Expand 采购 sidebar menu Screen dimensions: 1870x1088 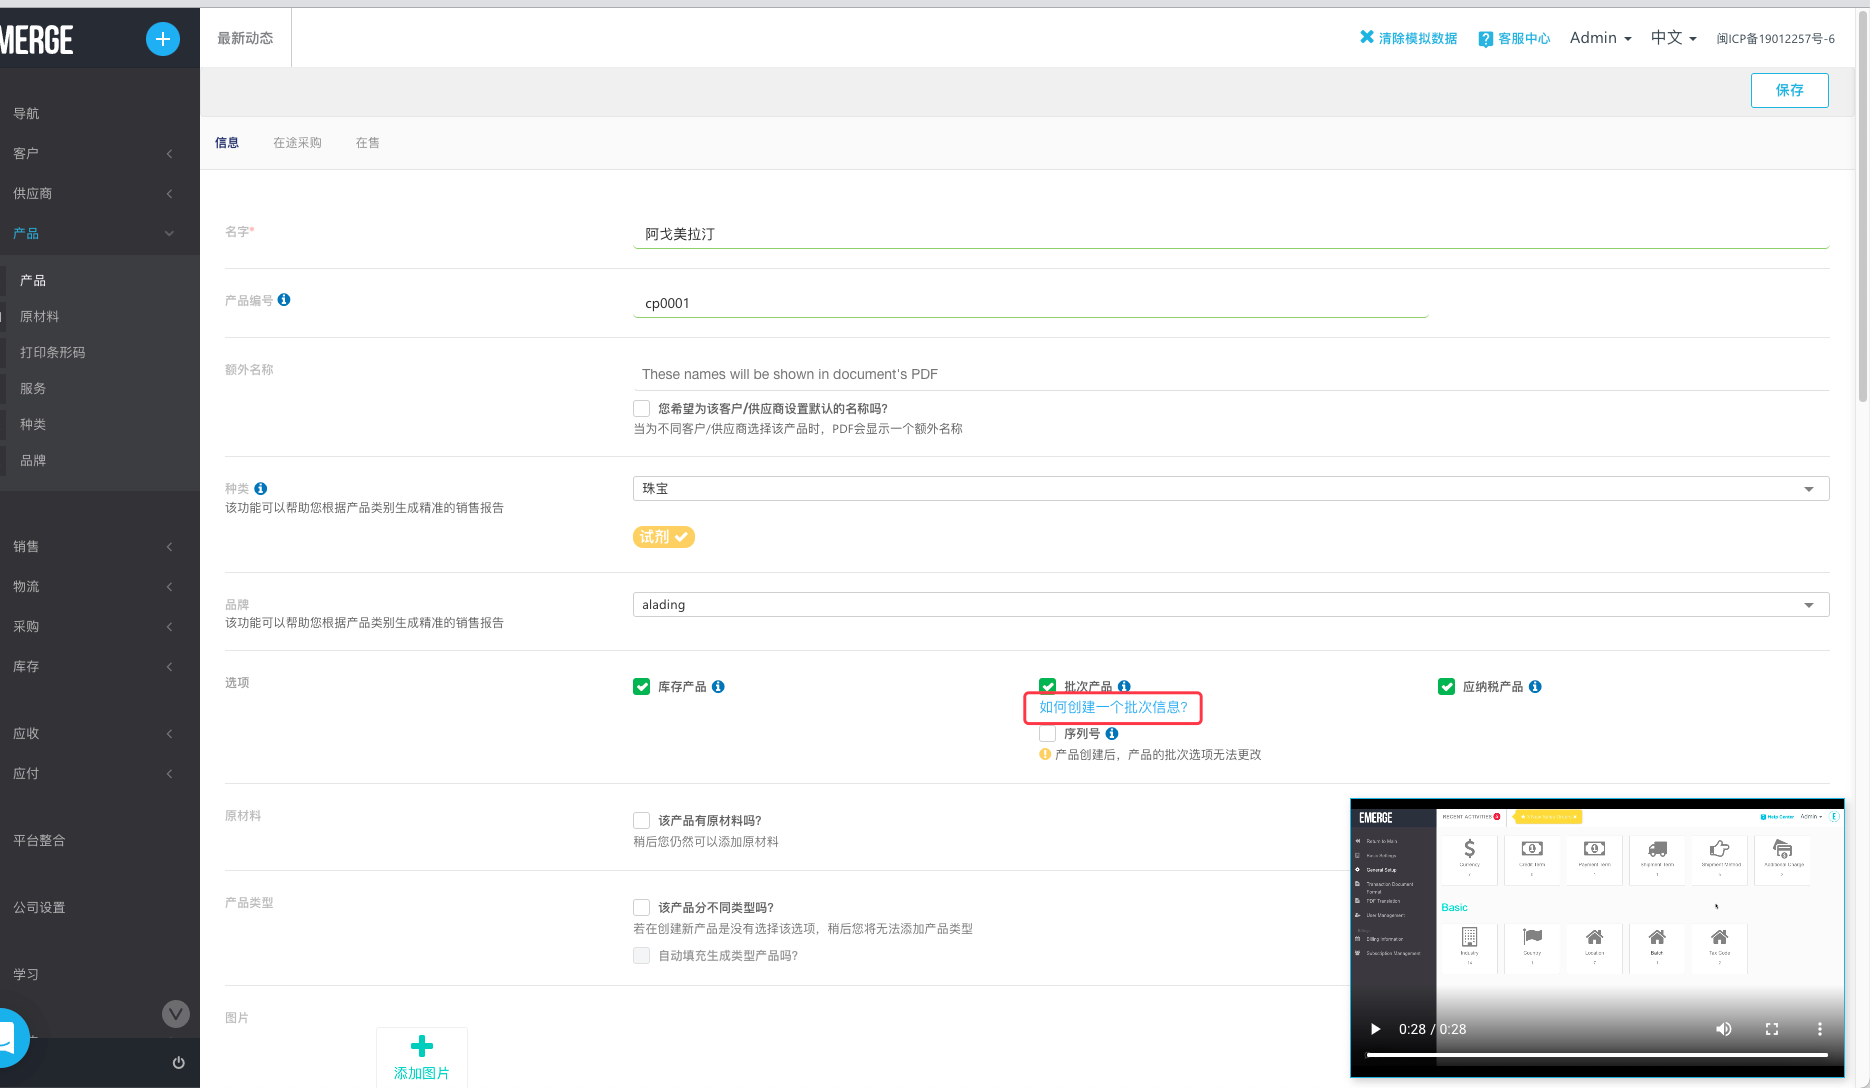[x=100, y=626]
